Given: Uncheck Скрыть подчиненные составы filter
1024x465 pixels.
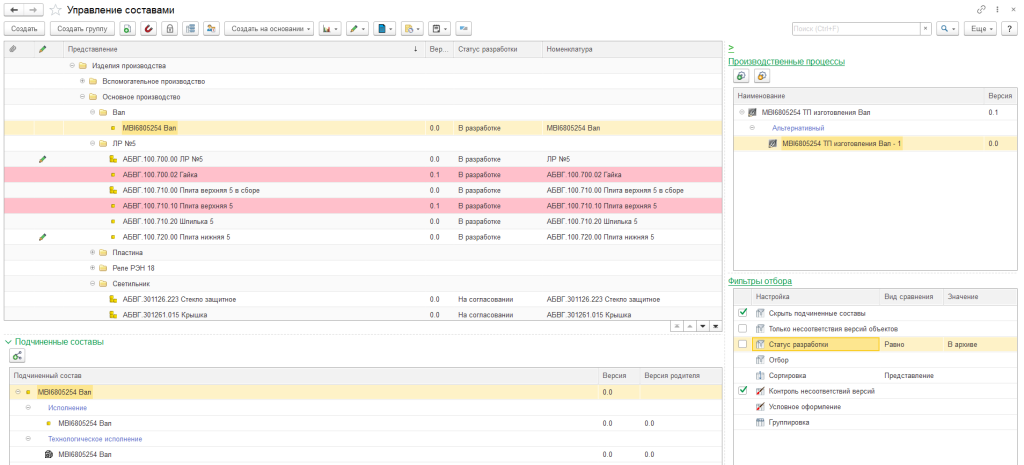Looking at the screenshot, I should [x=742, y=313].
